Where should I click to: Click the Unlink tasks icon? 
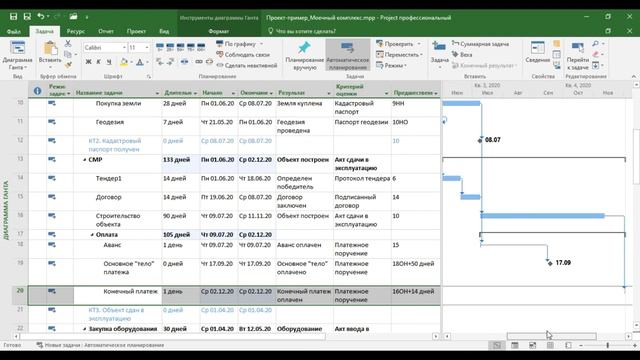[209, 62]
